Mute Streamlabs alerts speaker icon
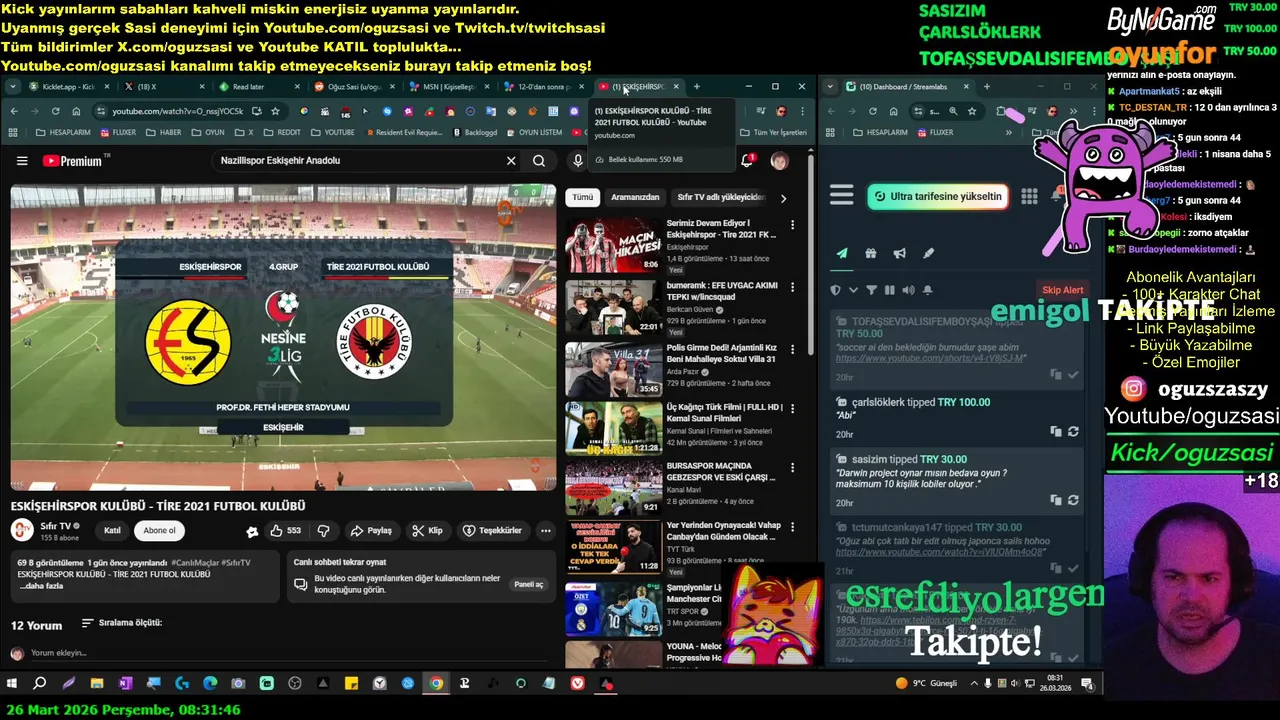 pos(908,290)
